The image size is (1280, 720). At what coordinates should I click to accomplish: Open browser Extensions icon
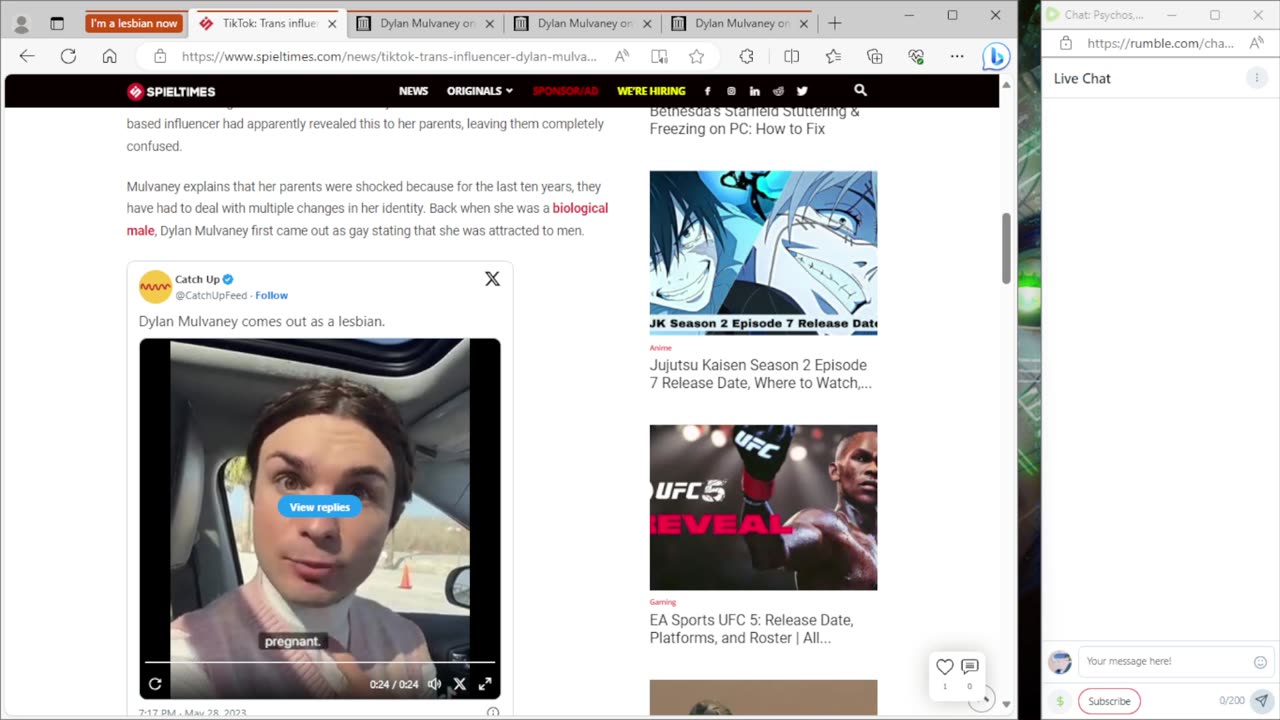coord(746,57)
